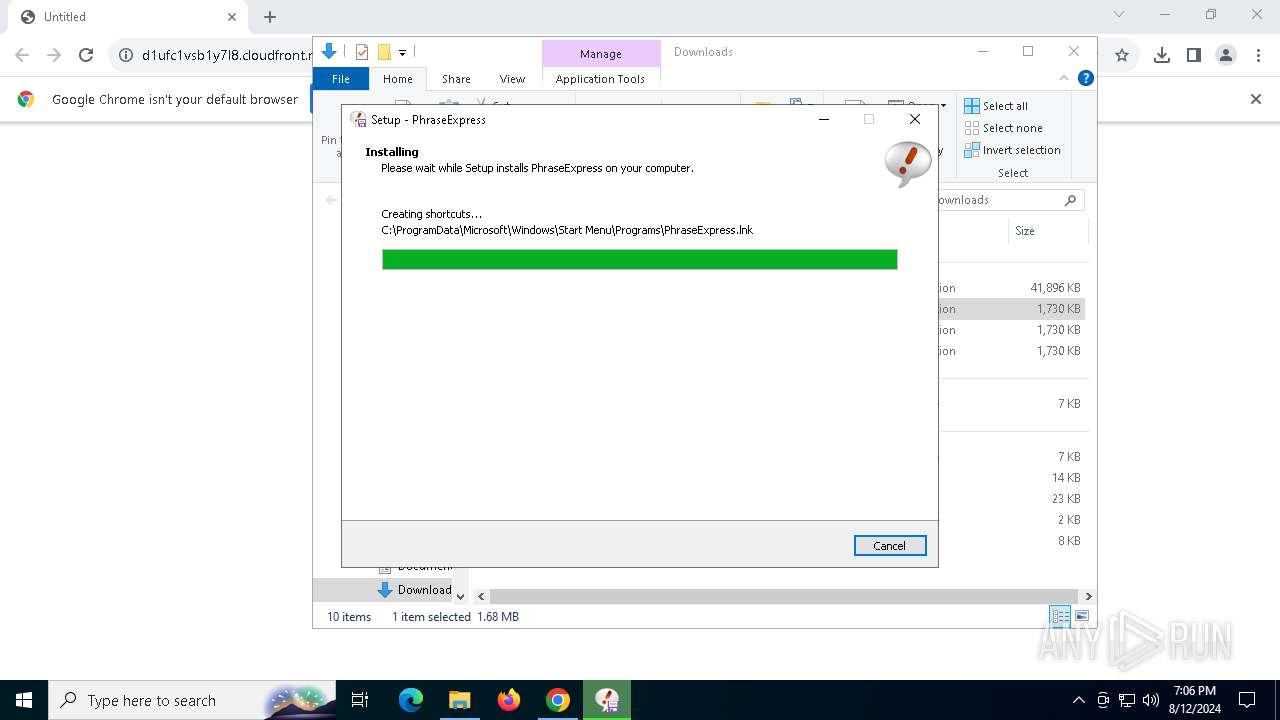Open the Share ribbon tab
1280x720 pixels.
tap(456, 79)
